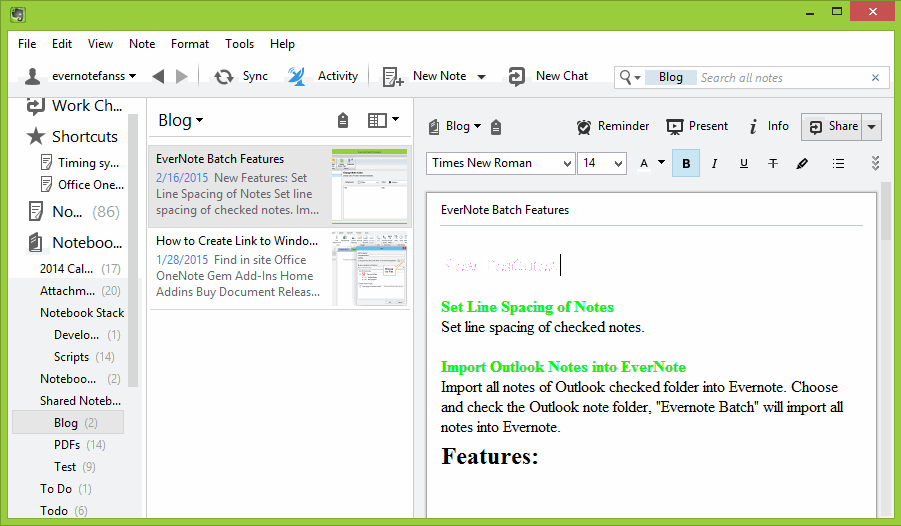The image size is (901, 526).
Task: Click the Evernote elephant app icon
Action: pos(17,14)
